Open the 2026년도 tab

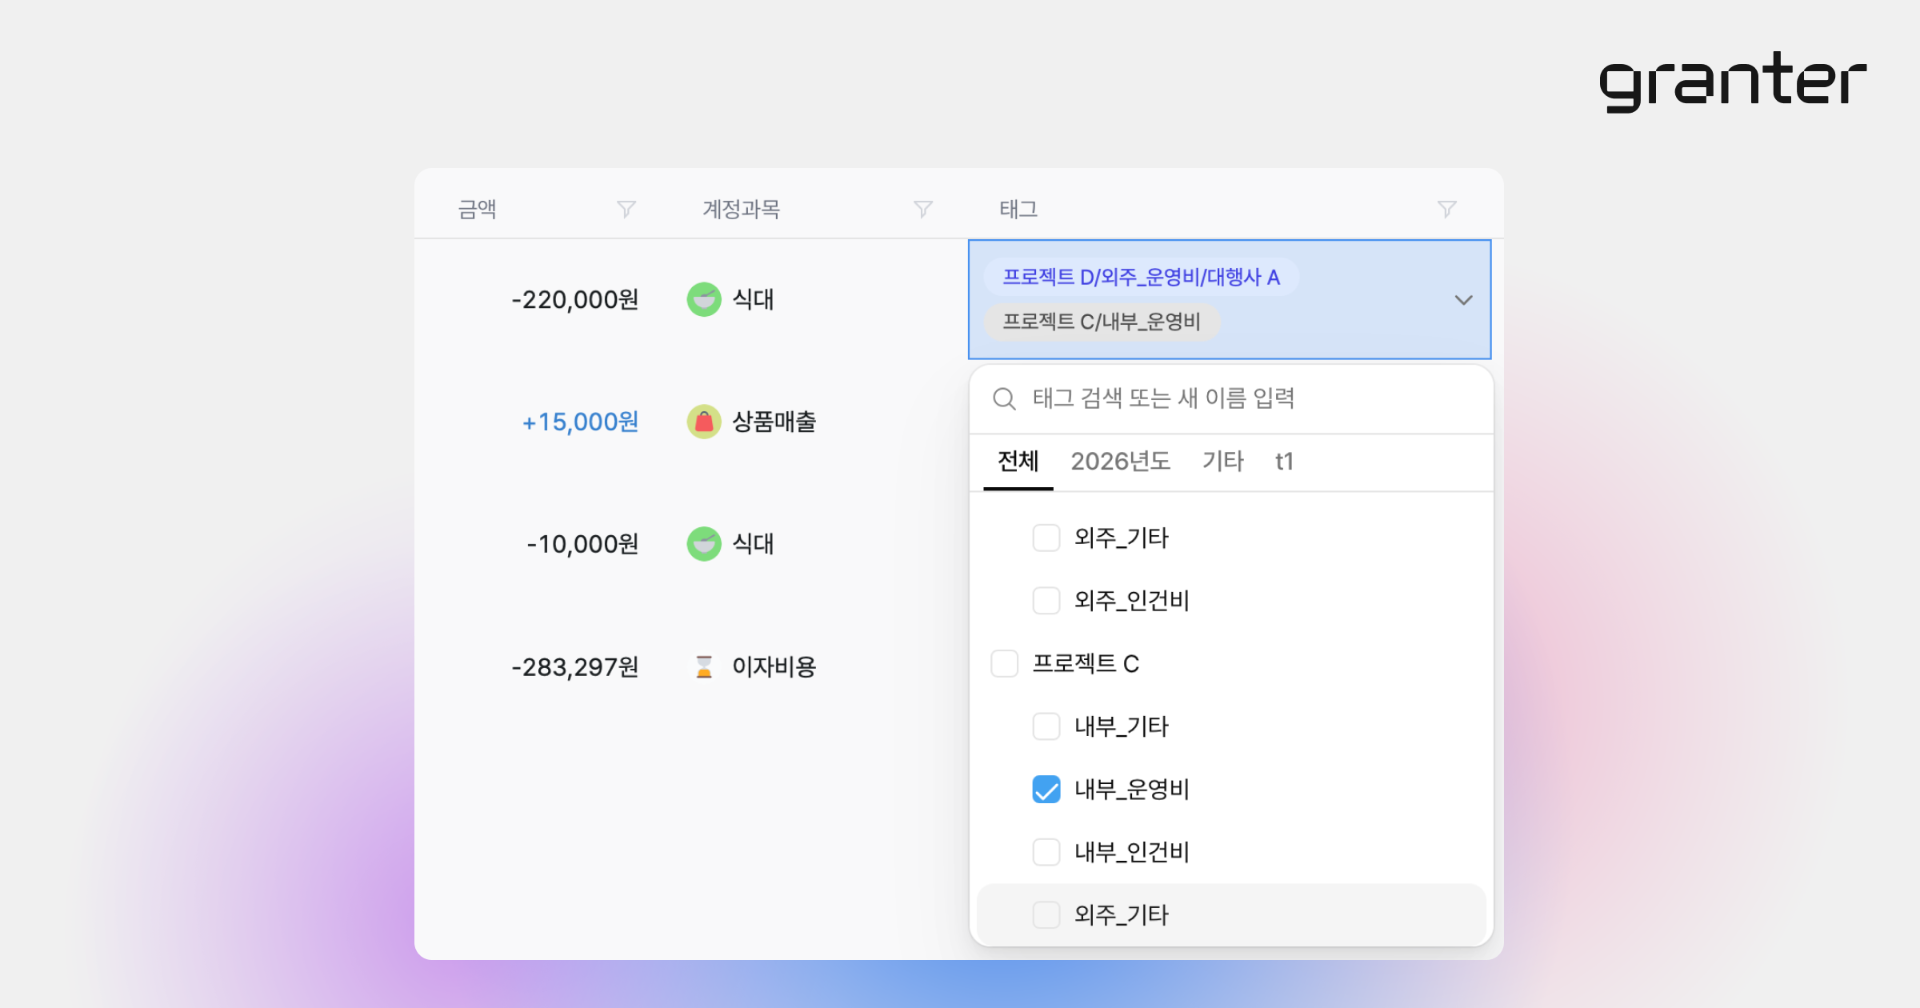click(1120, 461)
